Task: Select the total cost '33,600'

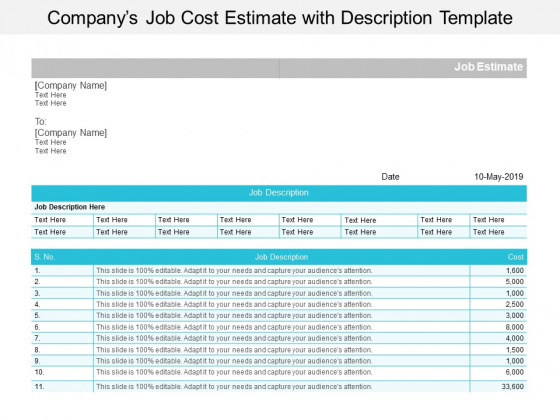Action: [x=513, y=386]
